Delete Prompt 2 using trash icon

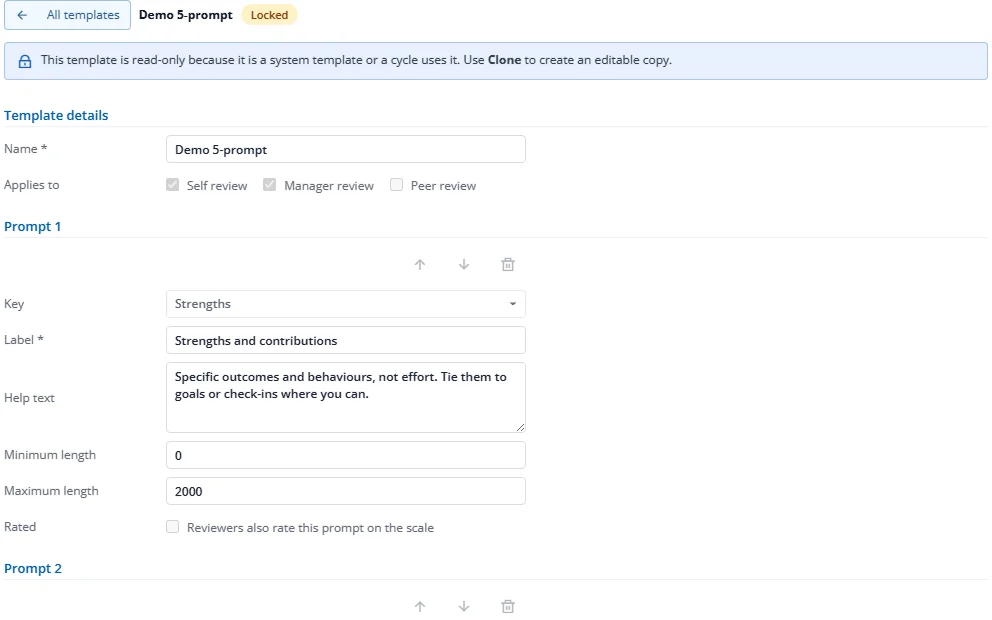point(507,606)
